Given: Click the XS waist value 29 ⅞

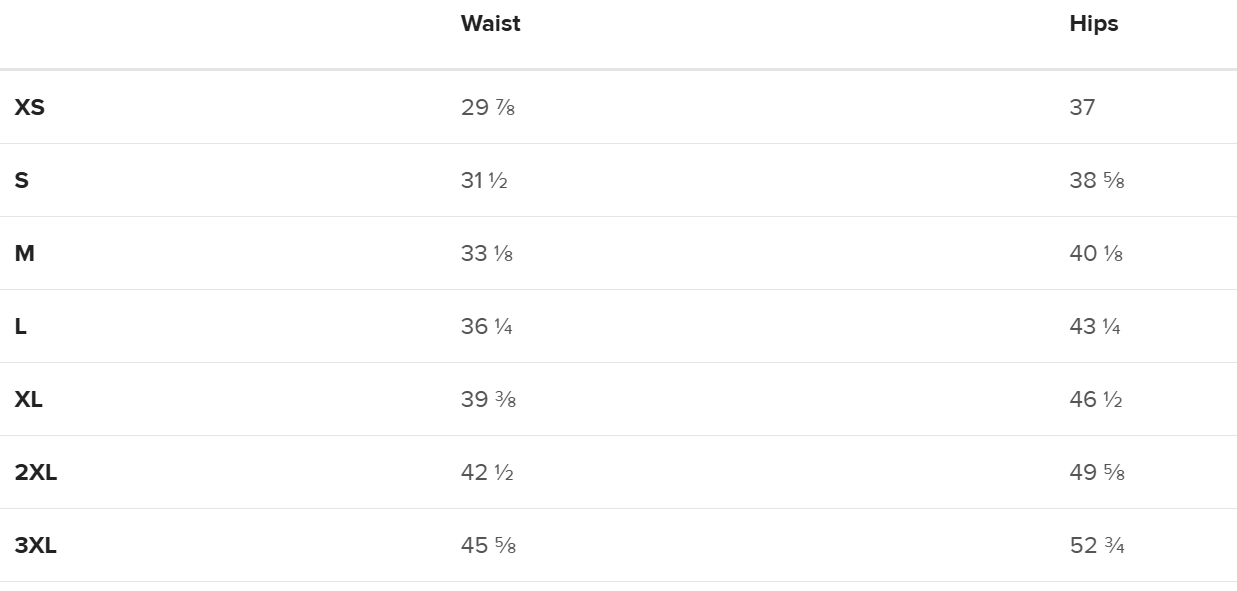Looking at the screenshot, I should (488, 107).
